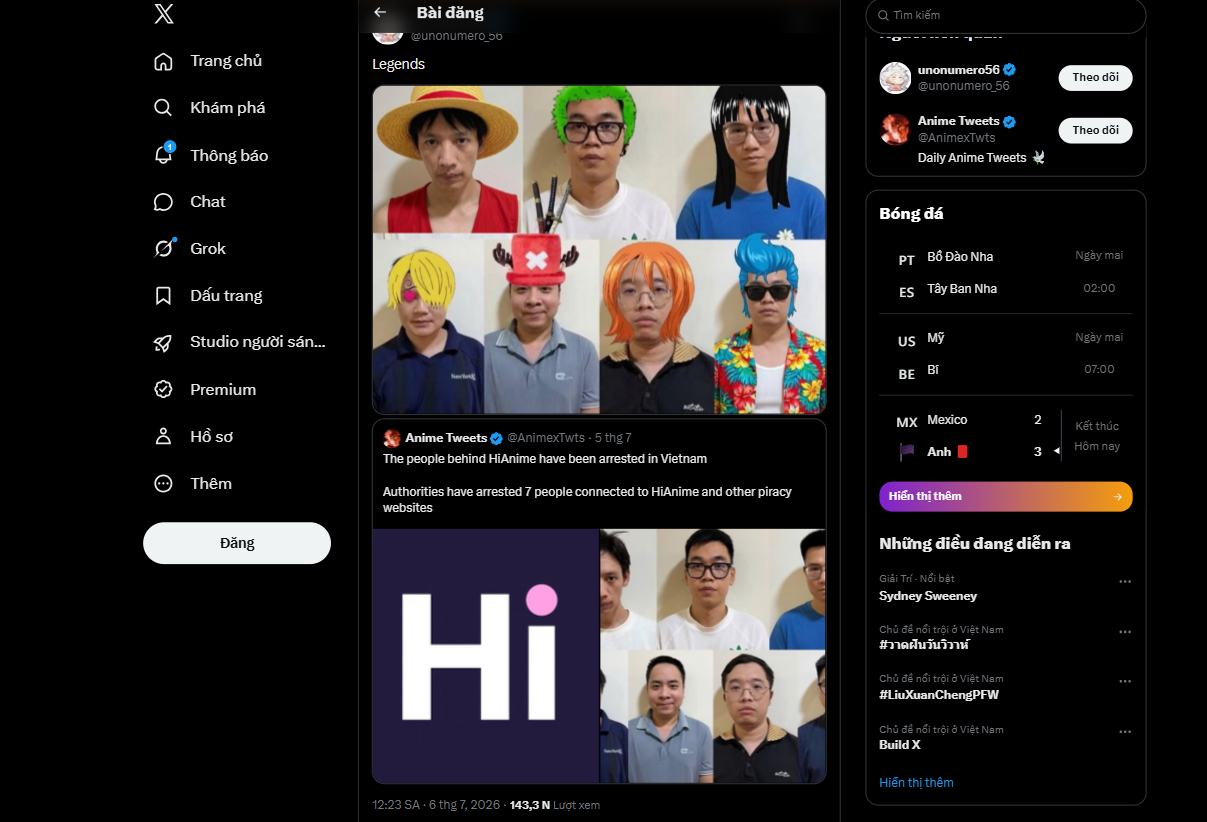Image resolution: width=1207 pixels, height=822 pixels.
Task: Open more options for #วาดฝันวิวาห์ trend
Action: click(1125, 631)
